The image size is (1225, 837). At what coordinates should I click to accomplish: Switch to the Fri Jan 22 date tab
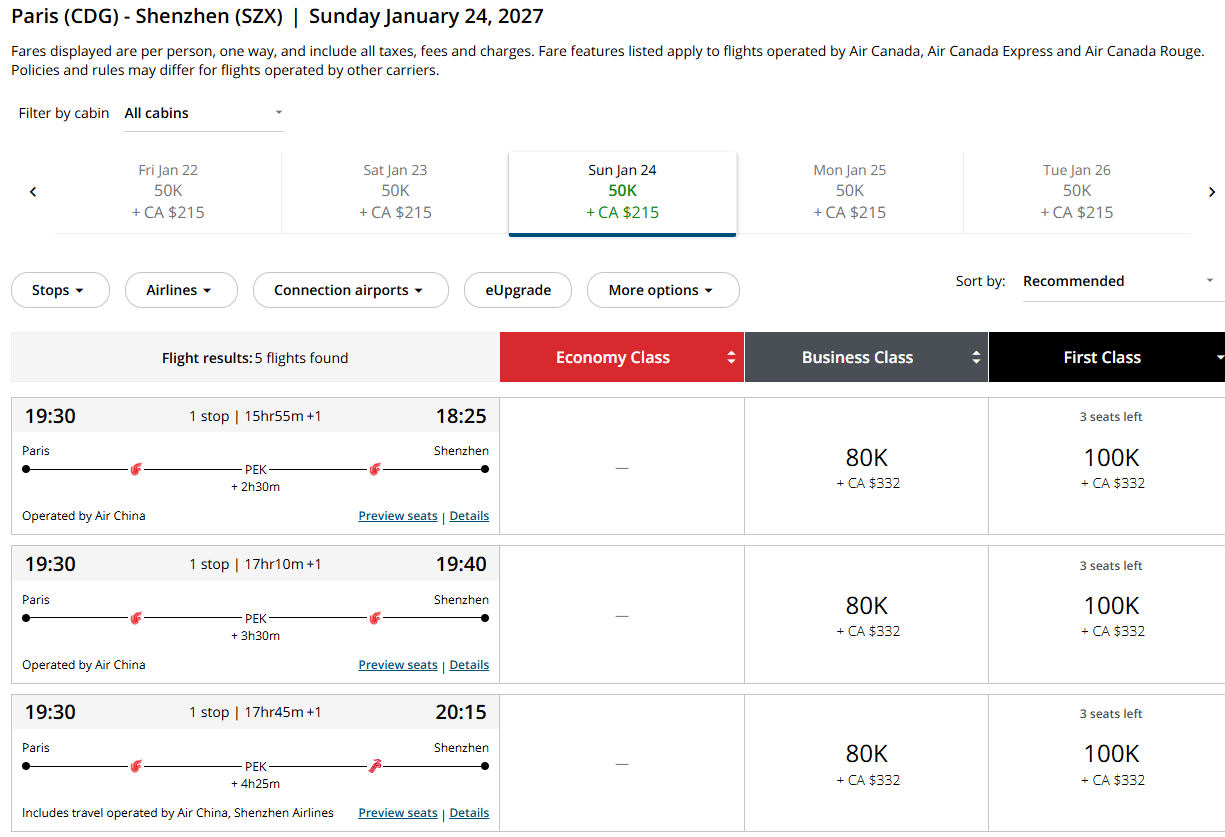pyautogui.click(x=168, y=191)
